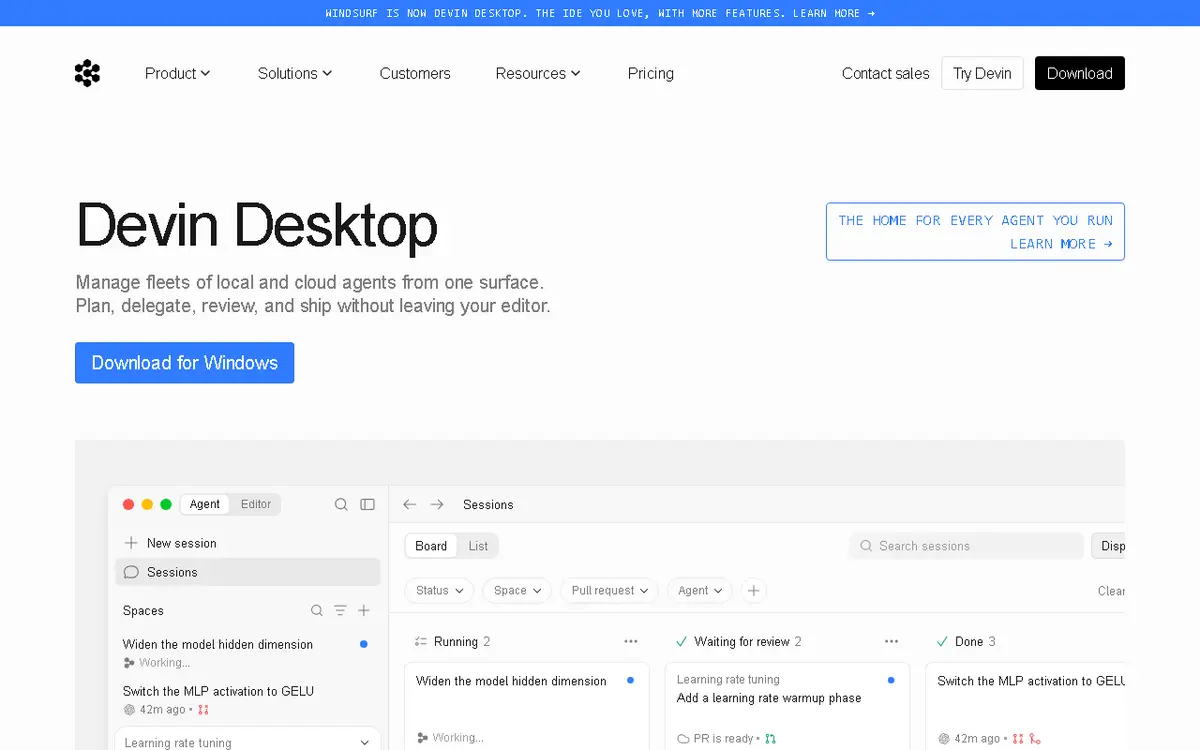Switch to Editor mode
Image resolution: width=1200 pixels, height=750 pixels.
tap(256, 505)
